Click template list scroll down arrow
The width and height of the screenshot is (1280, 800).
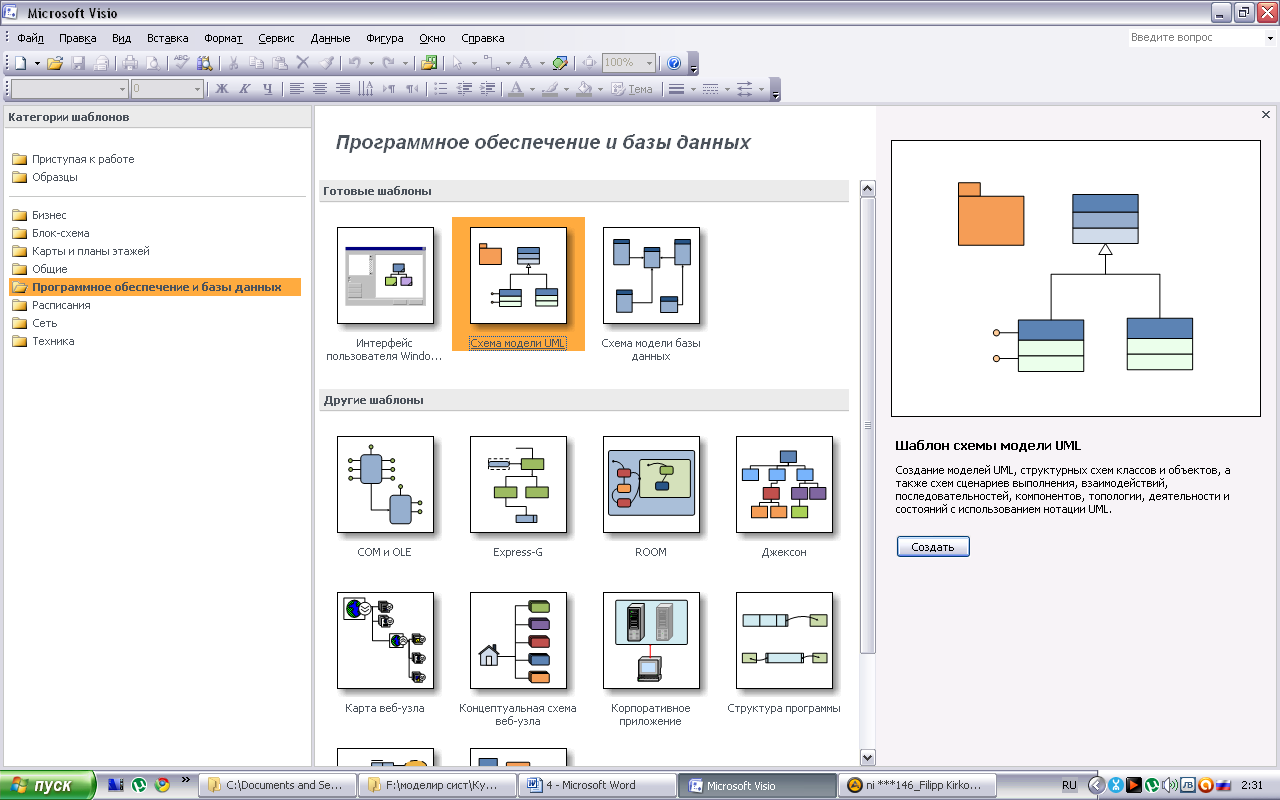tap(868, 758)
